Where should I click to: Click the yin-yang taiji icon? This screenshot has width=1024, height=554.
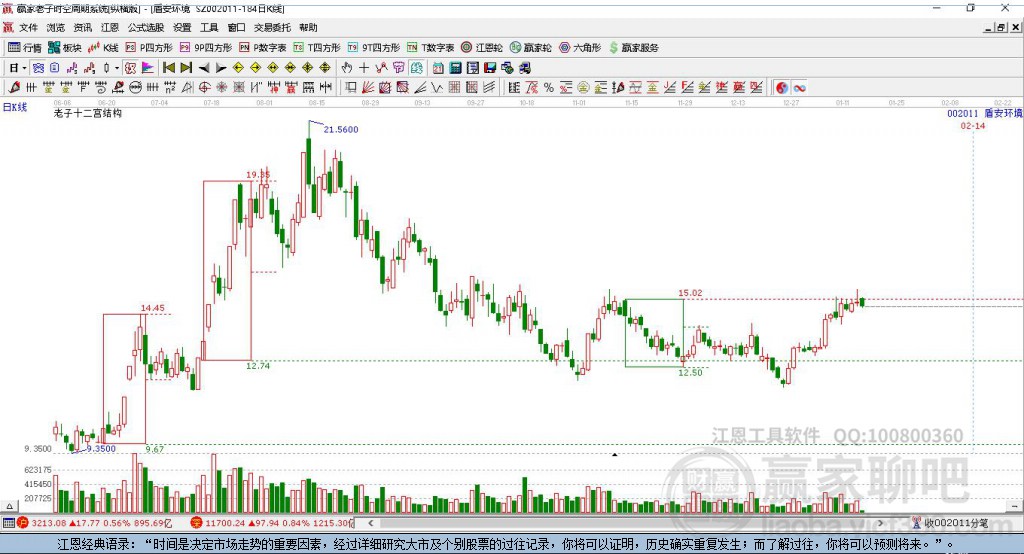point(782,88)
